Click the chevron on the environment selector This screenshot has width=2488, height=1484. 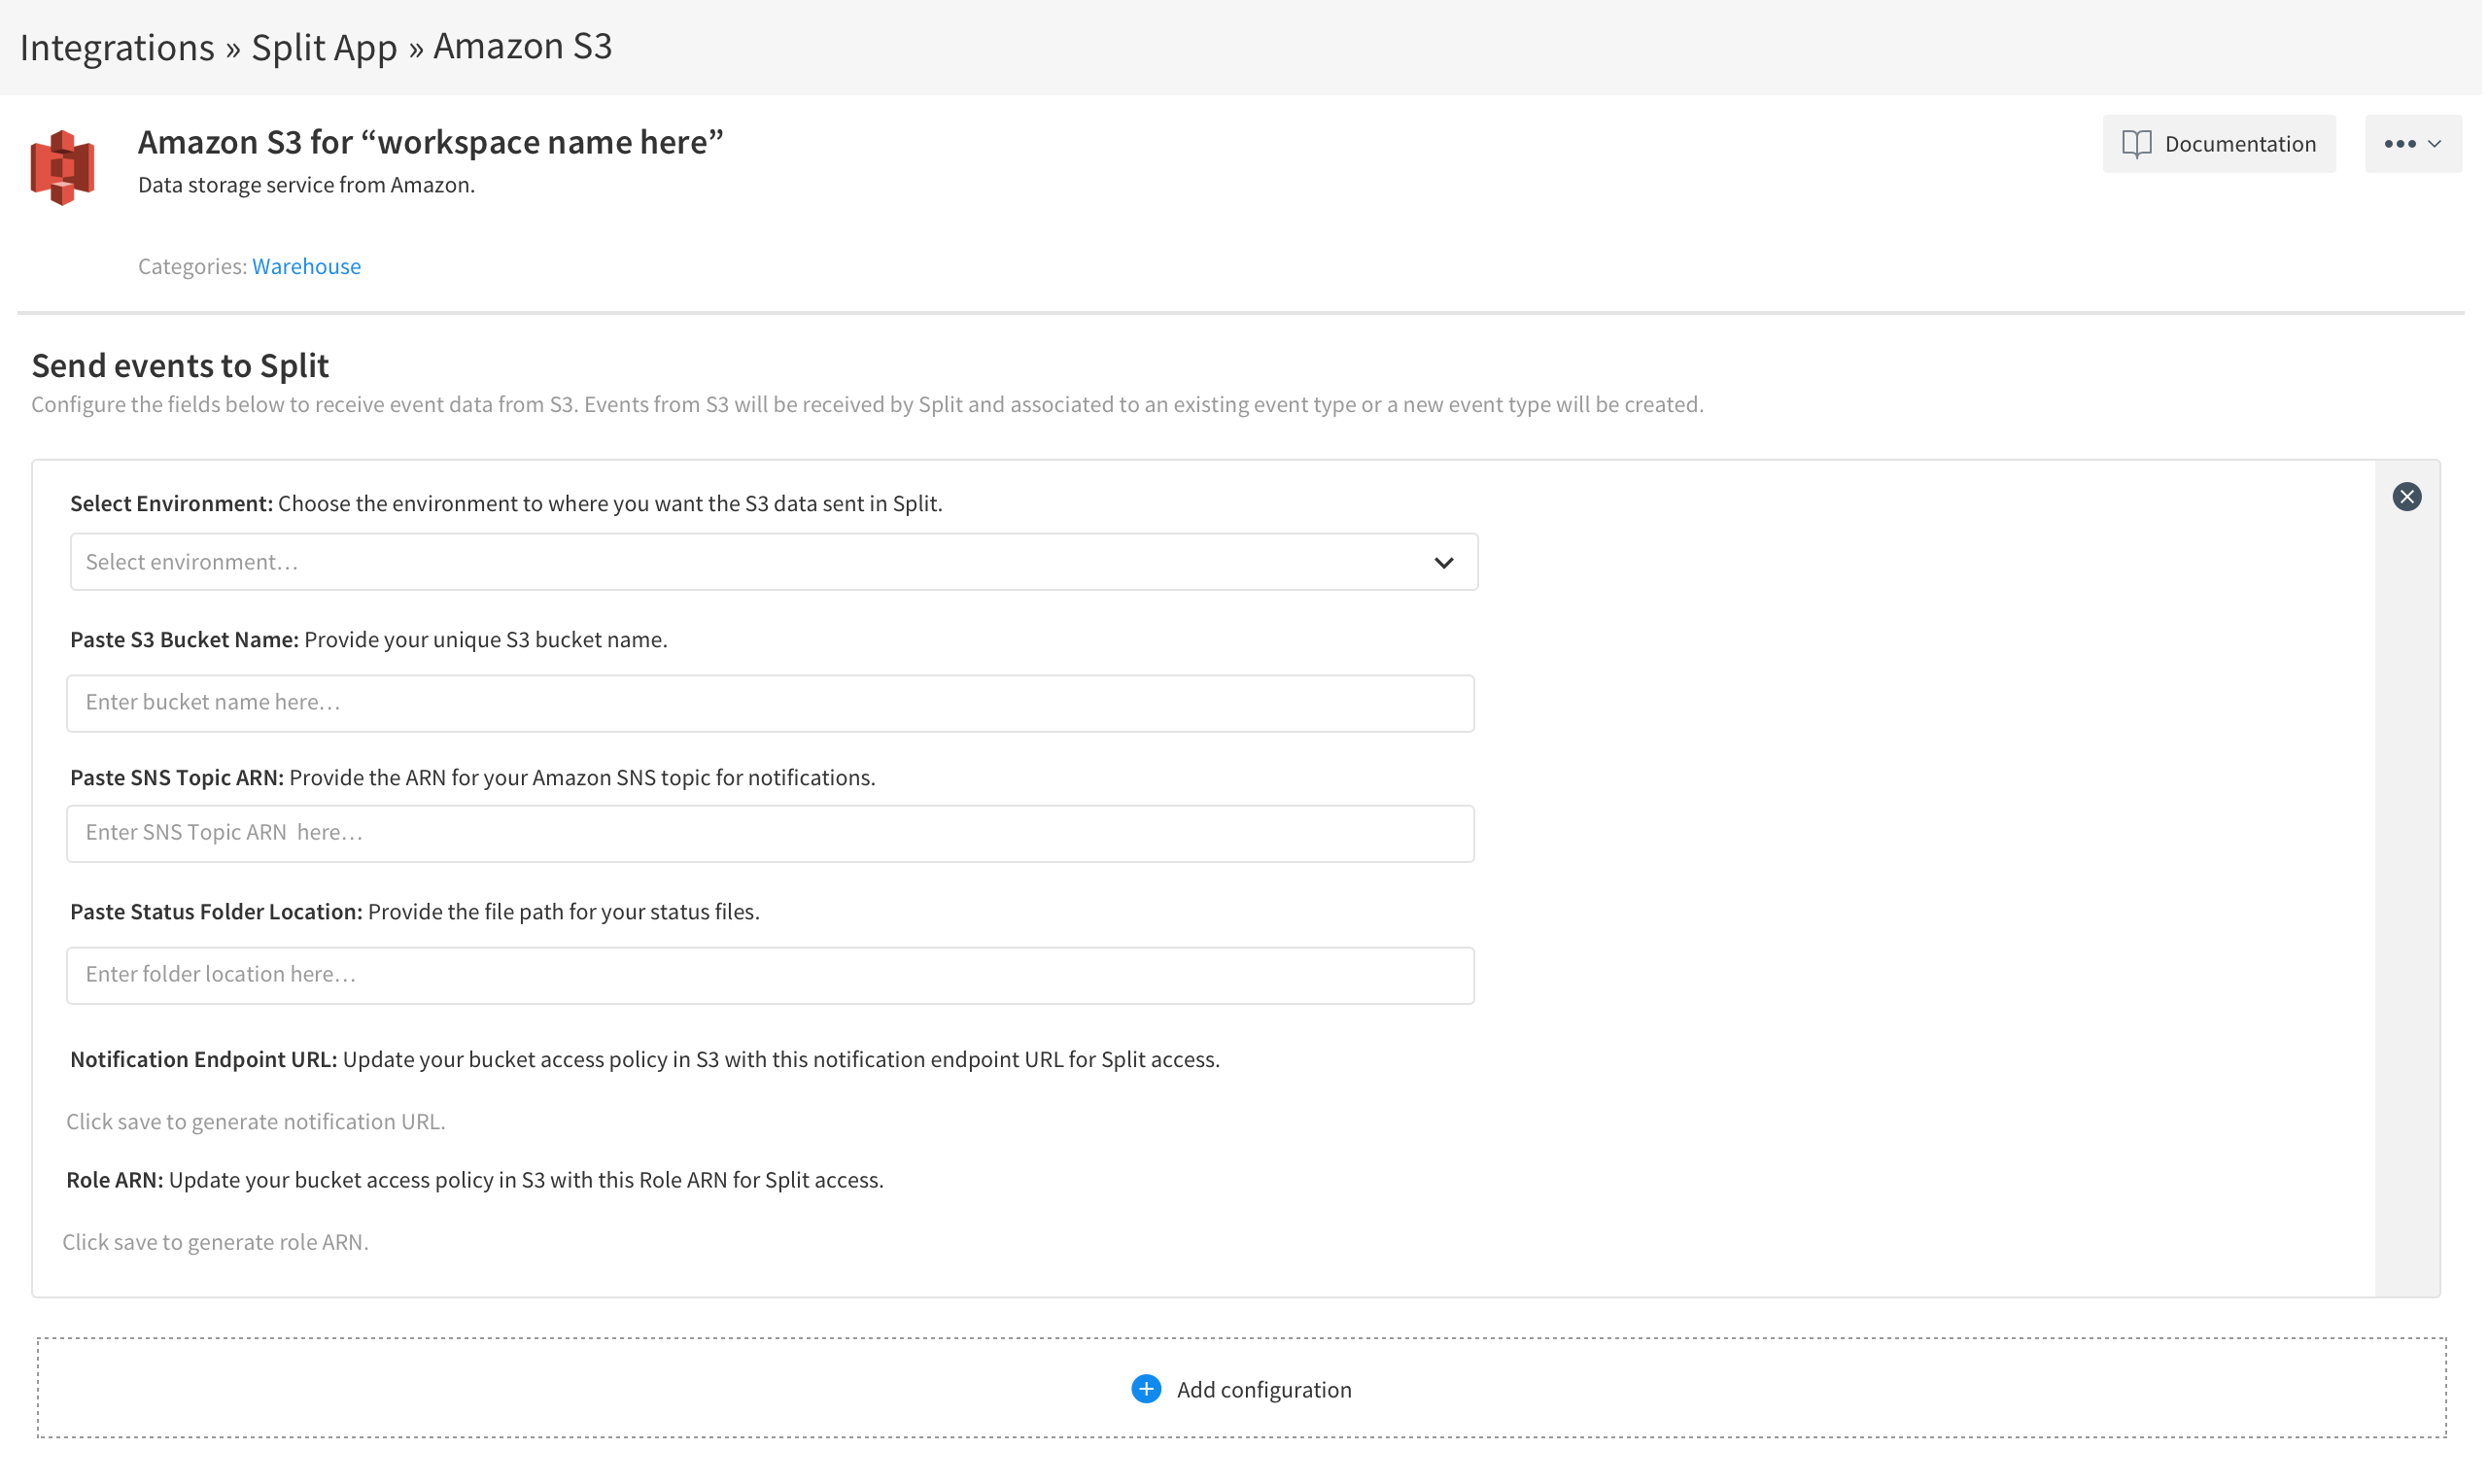point(1444,562)
